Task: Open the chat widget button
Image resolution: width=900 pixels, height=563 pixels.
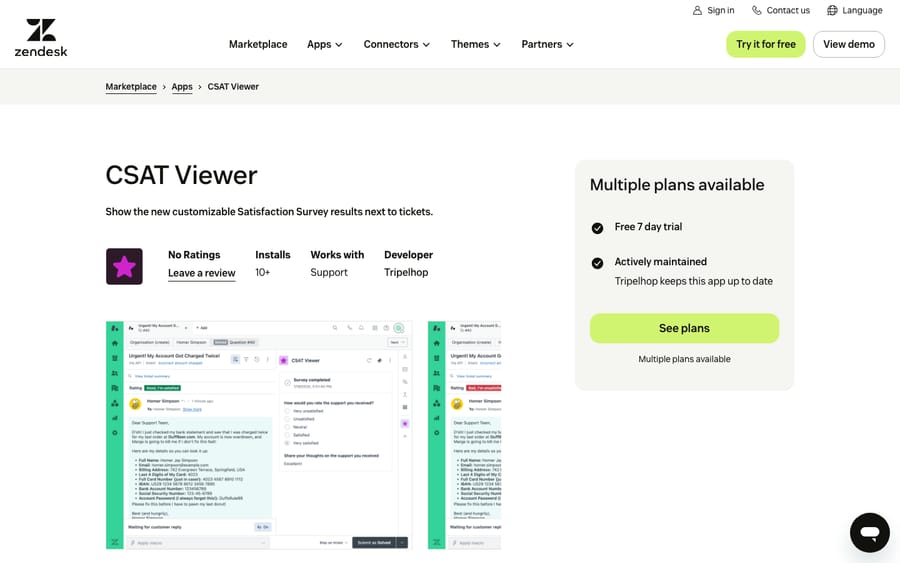Action: [x=870, y=533]
